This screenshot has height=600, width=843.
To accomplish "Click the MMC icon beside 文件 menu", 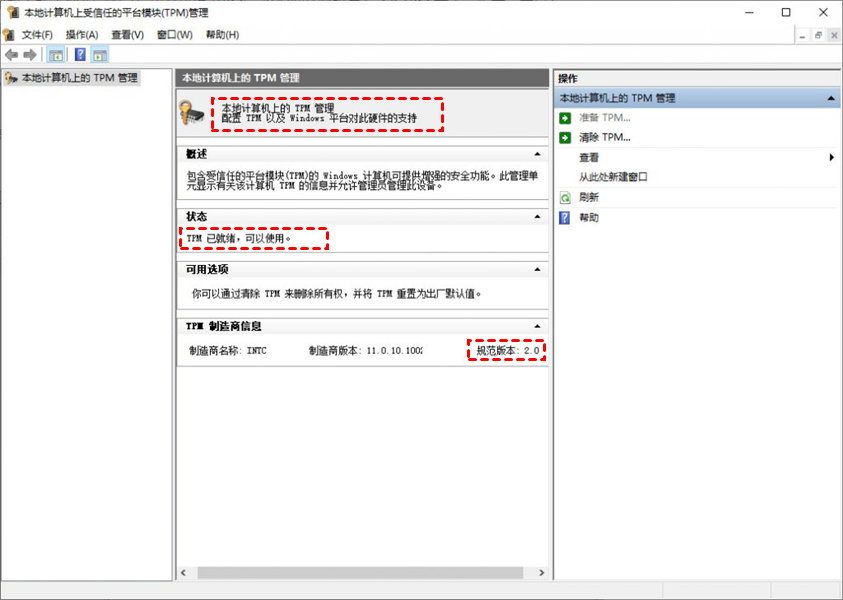I will [9, 35].
